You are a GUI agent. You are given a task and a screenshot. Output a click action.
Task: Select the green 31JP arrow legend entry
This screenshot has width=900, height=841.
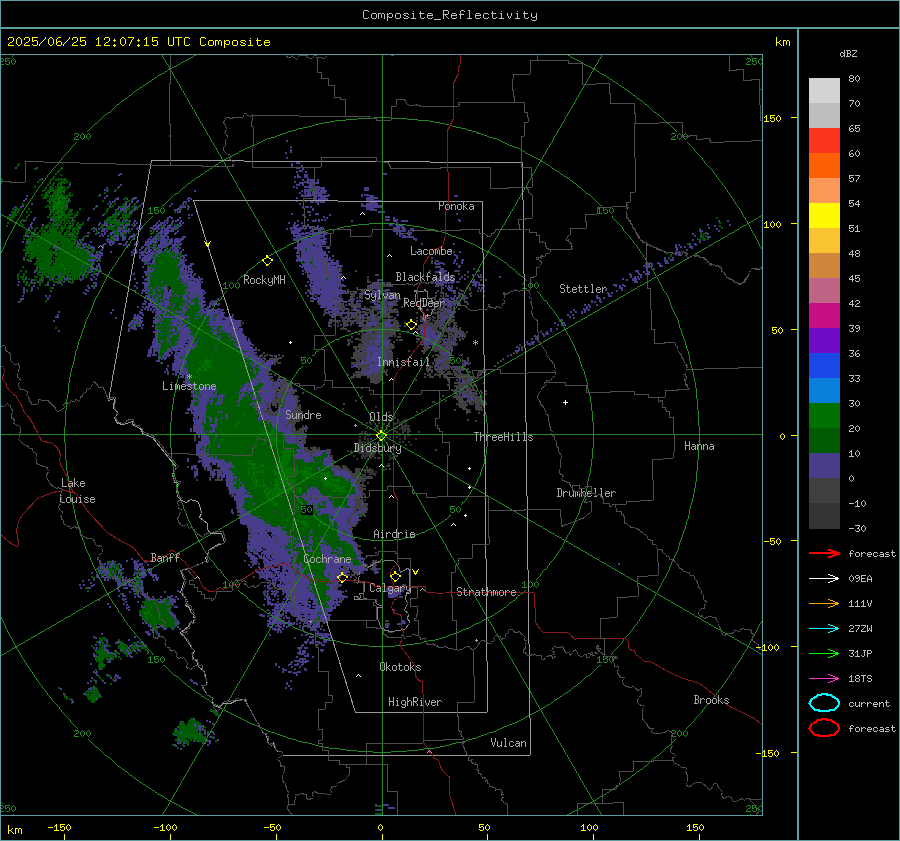click(x=824, y=653)
